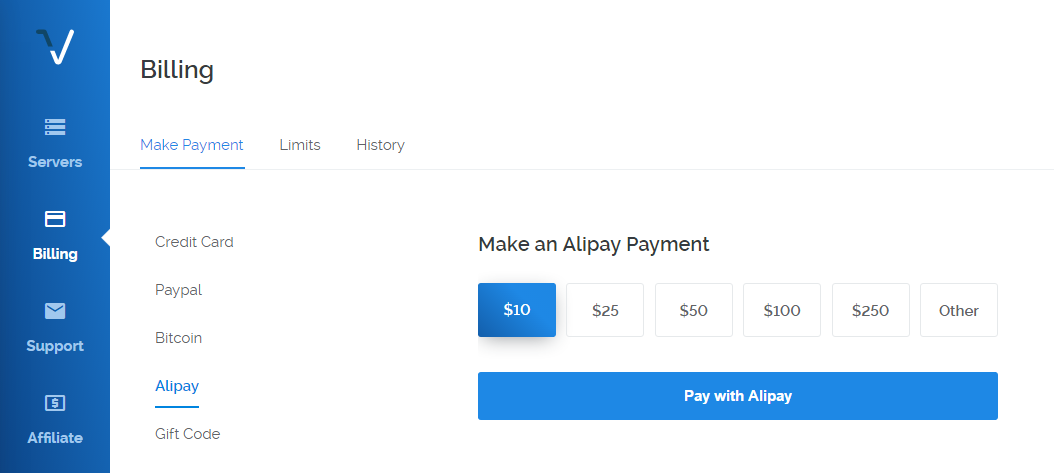Open Support via the envelope icon
The image size is (1054, 473).
pyautogui.click(x=55, y=311)
